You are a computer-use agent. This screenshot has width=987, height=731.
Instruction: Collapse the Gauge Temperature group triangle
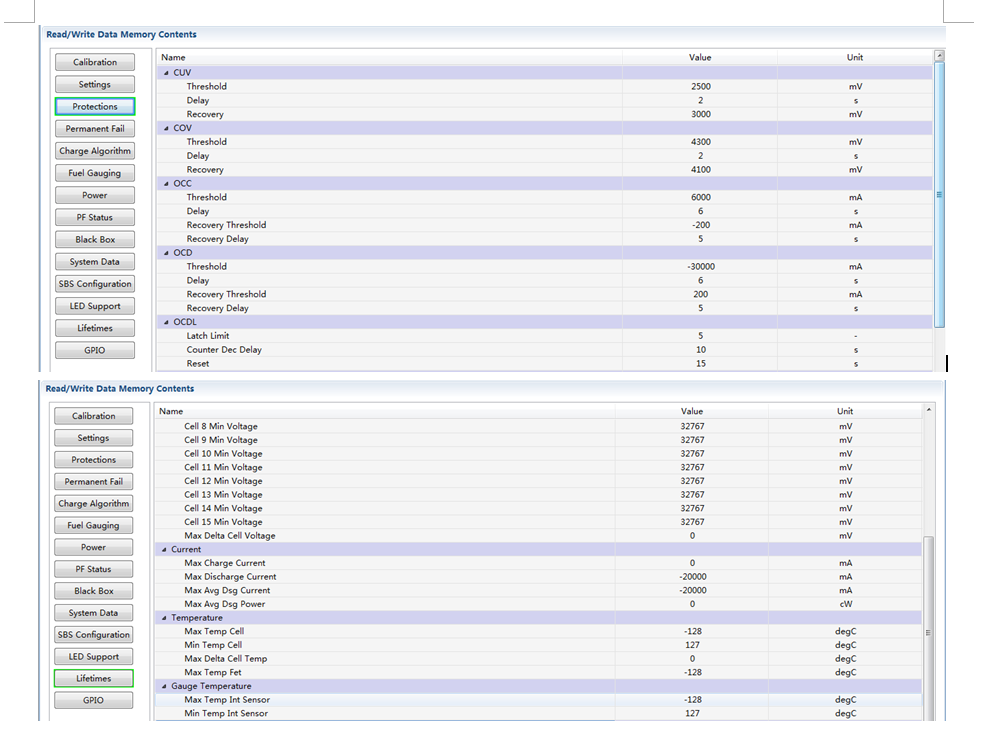[x=164, y=686]
